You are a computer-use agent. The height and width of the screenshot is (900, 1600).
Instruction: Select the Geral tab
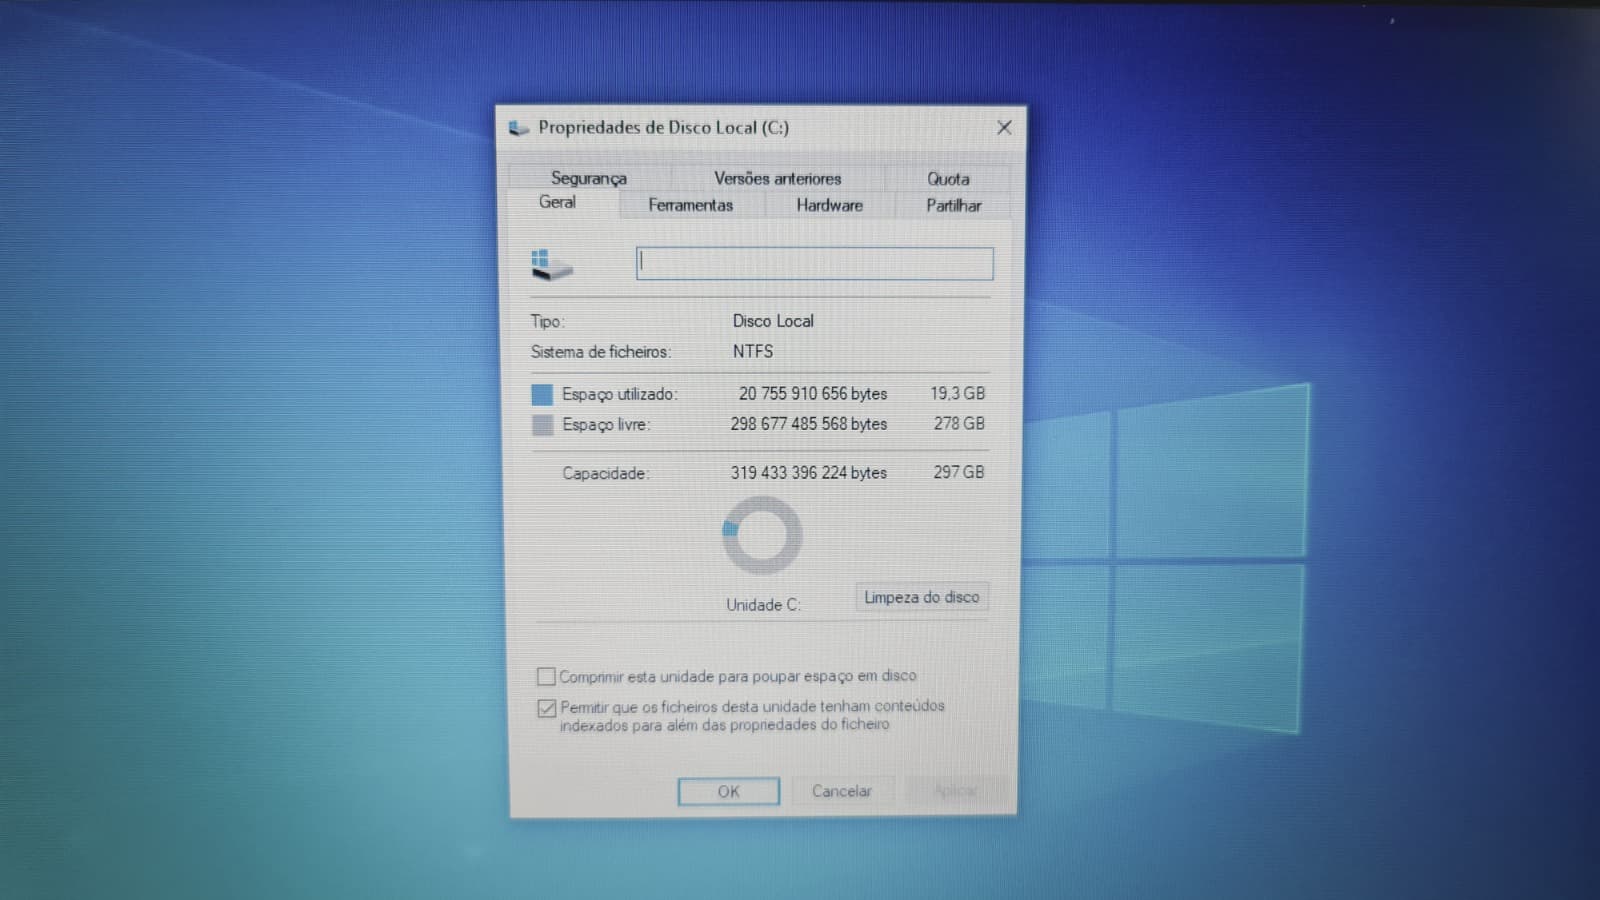(x=557, y=202)
